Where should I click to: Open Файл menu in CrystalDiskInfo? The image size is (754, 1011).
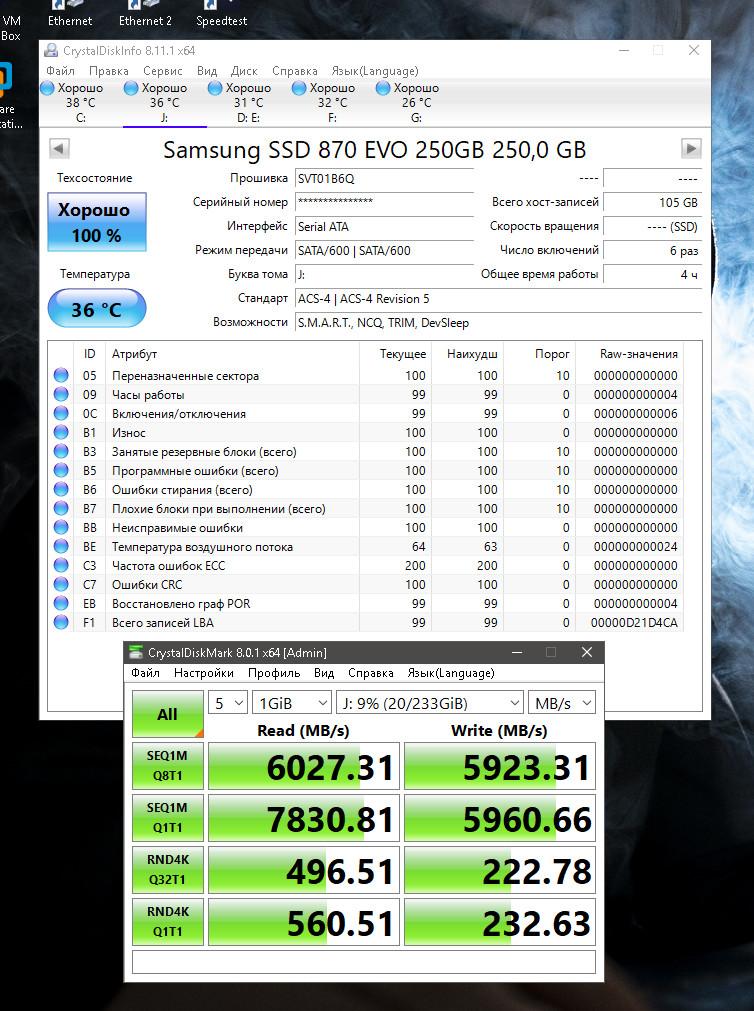60,71
